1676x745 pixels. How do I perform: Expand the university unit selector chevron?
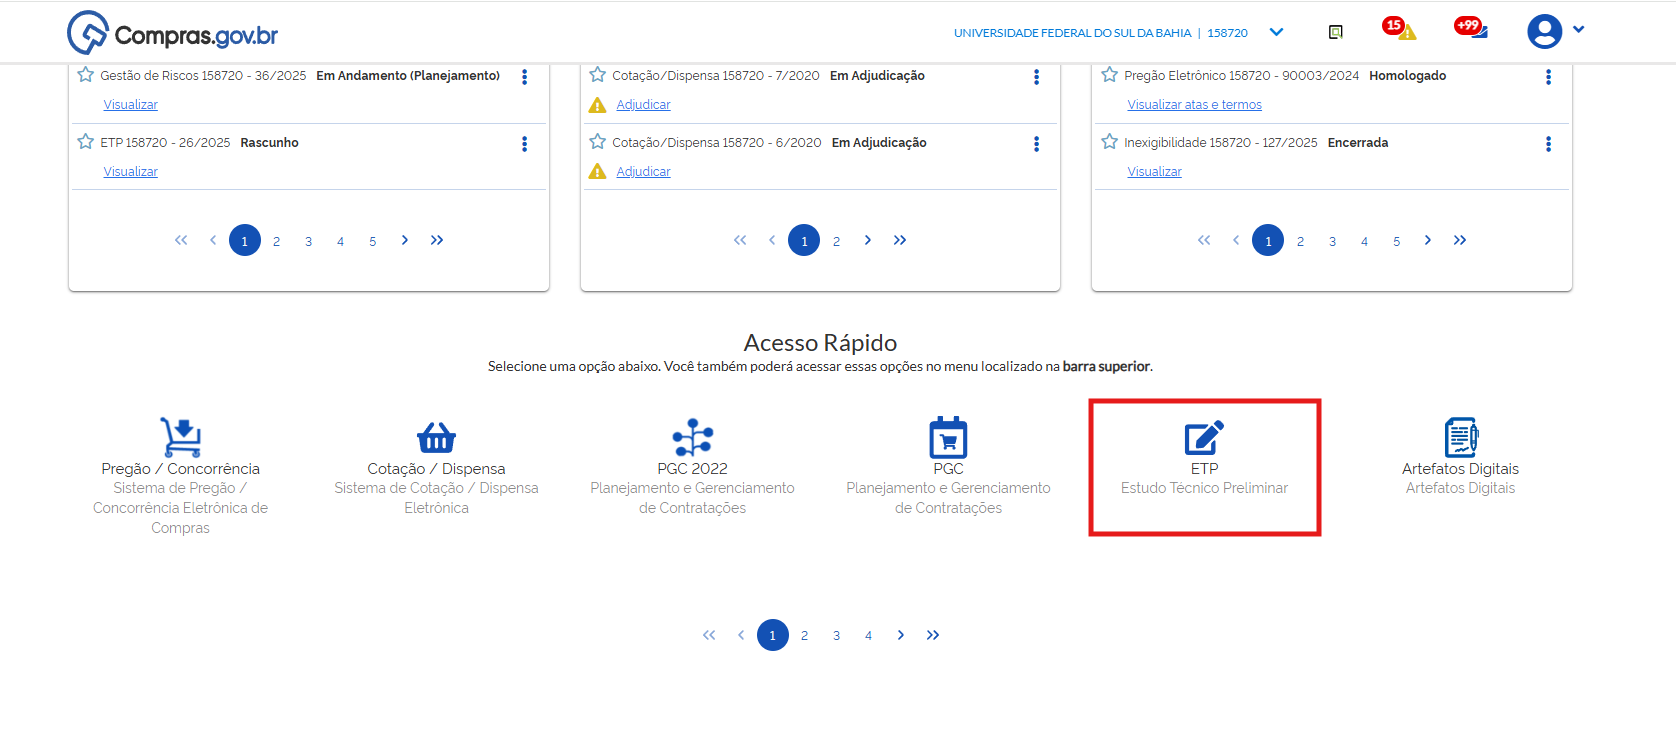(x=1276, y=32)
